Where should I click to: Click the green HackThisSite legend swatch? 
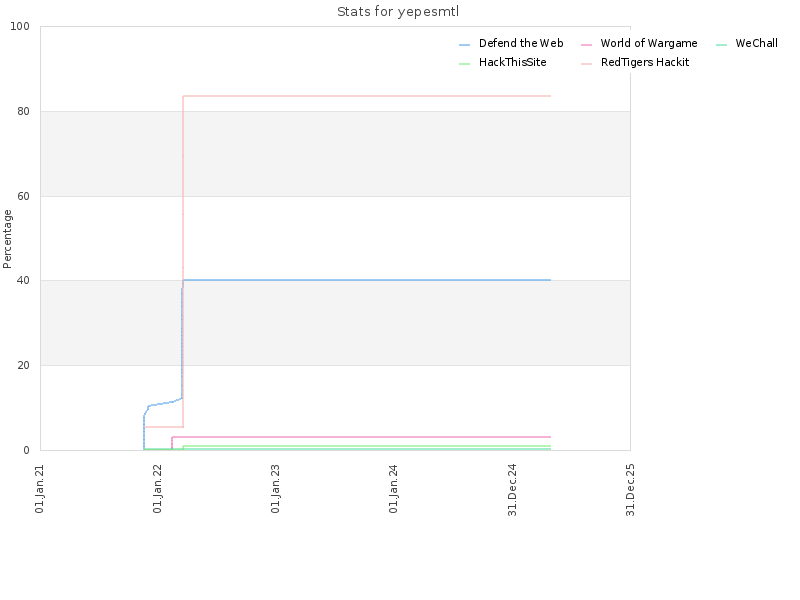point(464,64)
